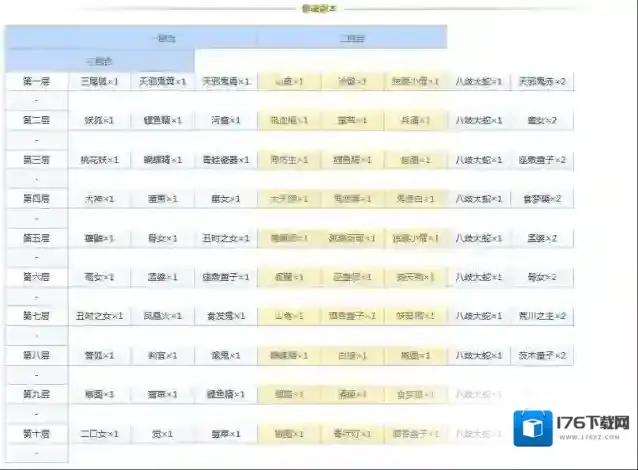Click the 第十层 row label

(36, 434)
